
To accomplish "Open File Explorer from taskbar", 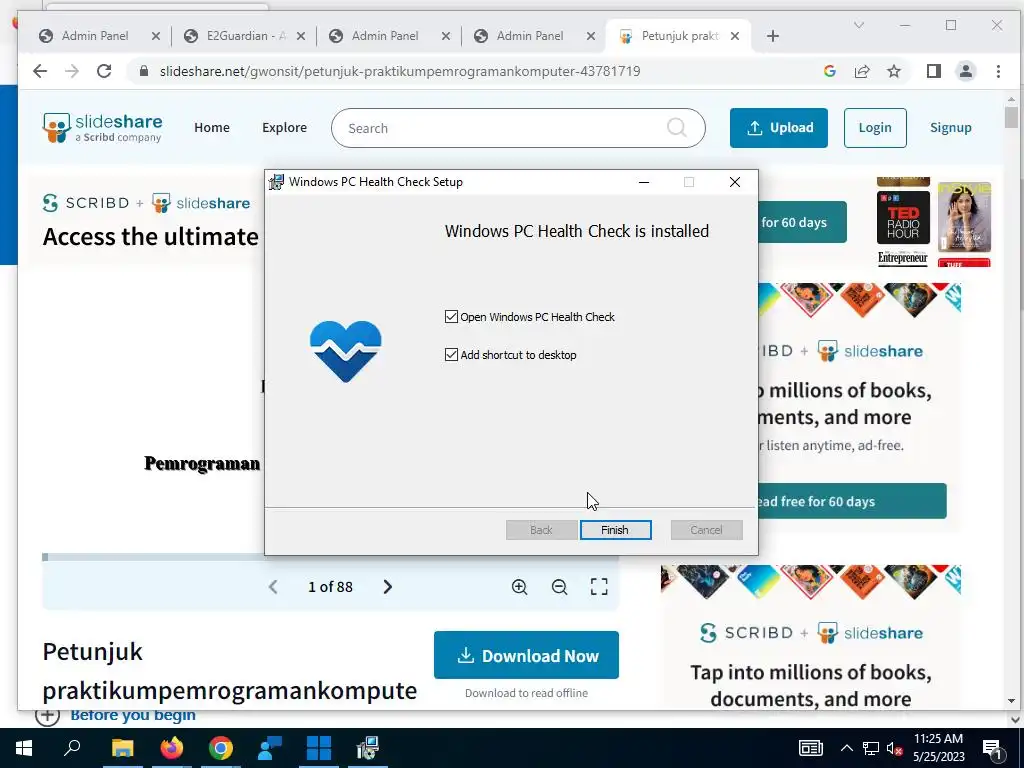I will (122, 748).
